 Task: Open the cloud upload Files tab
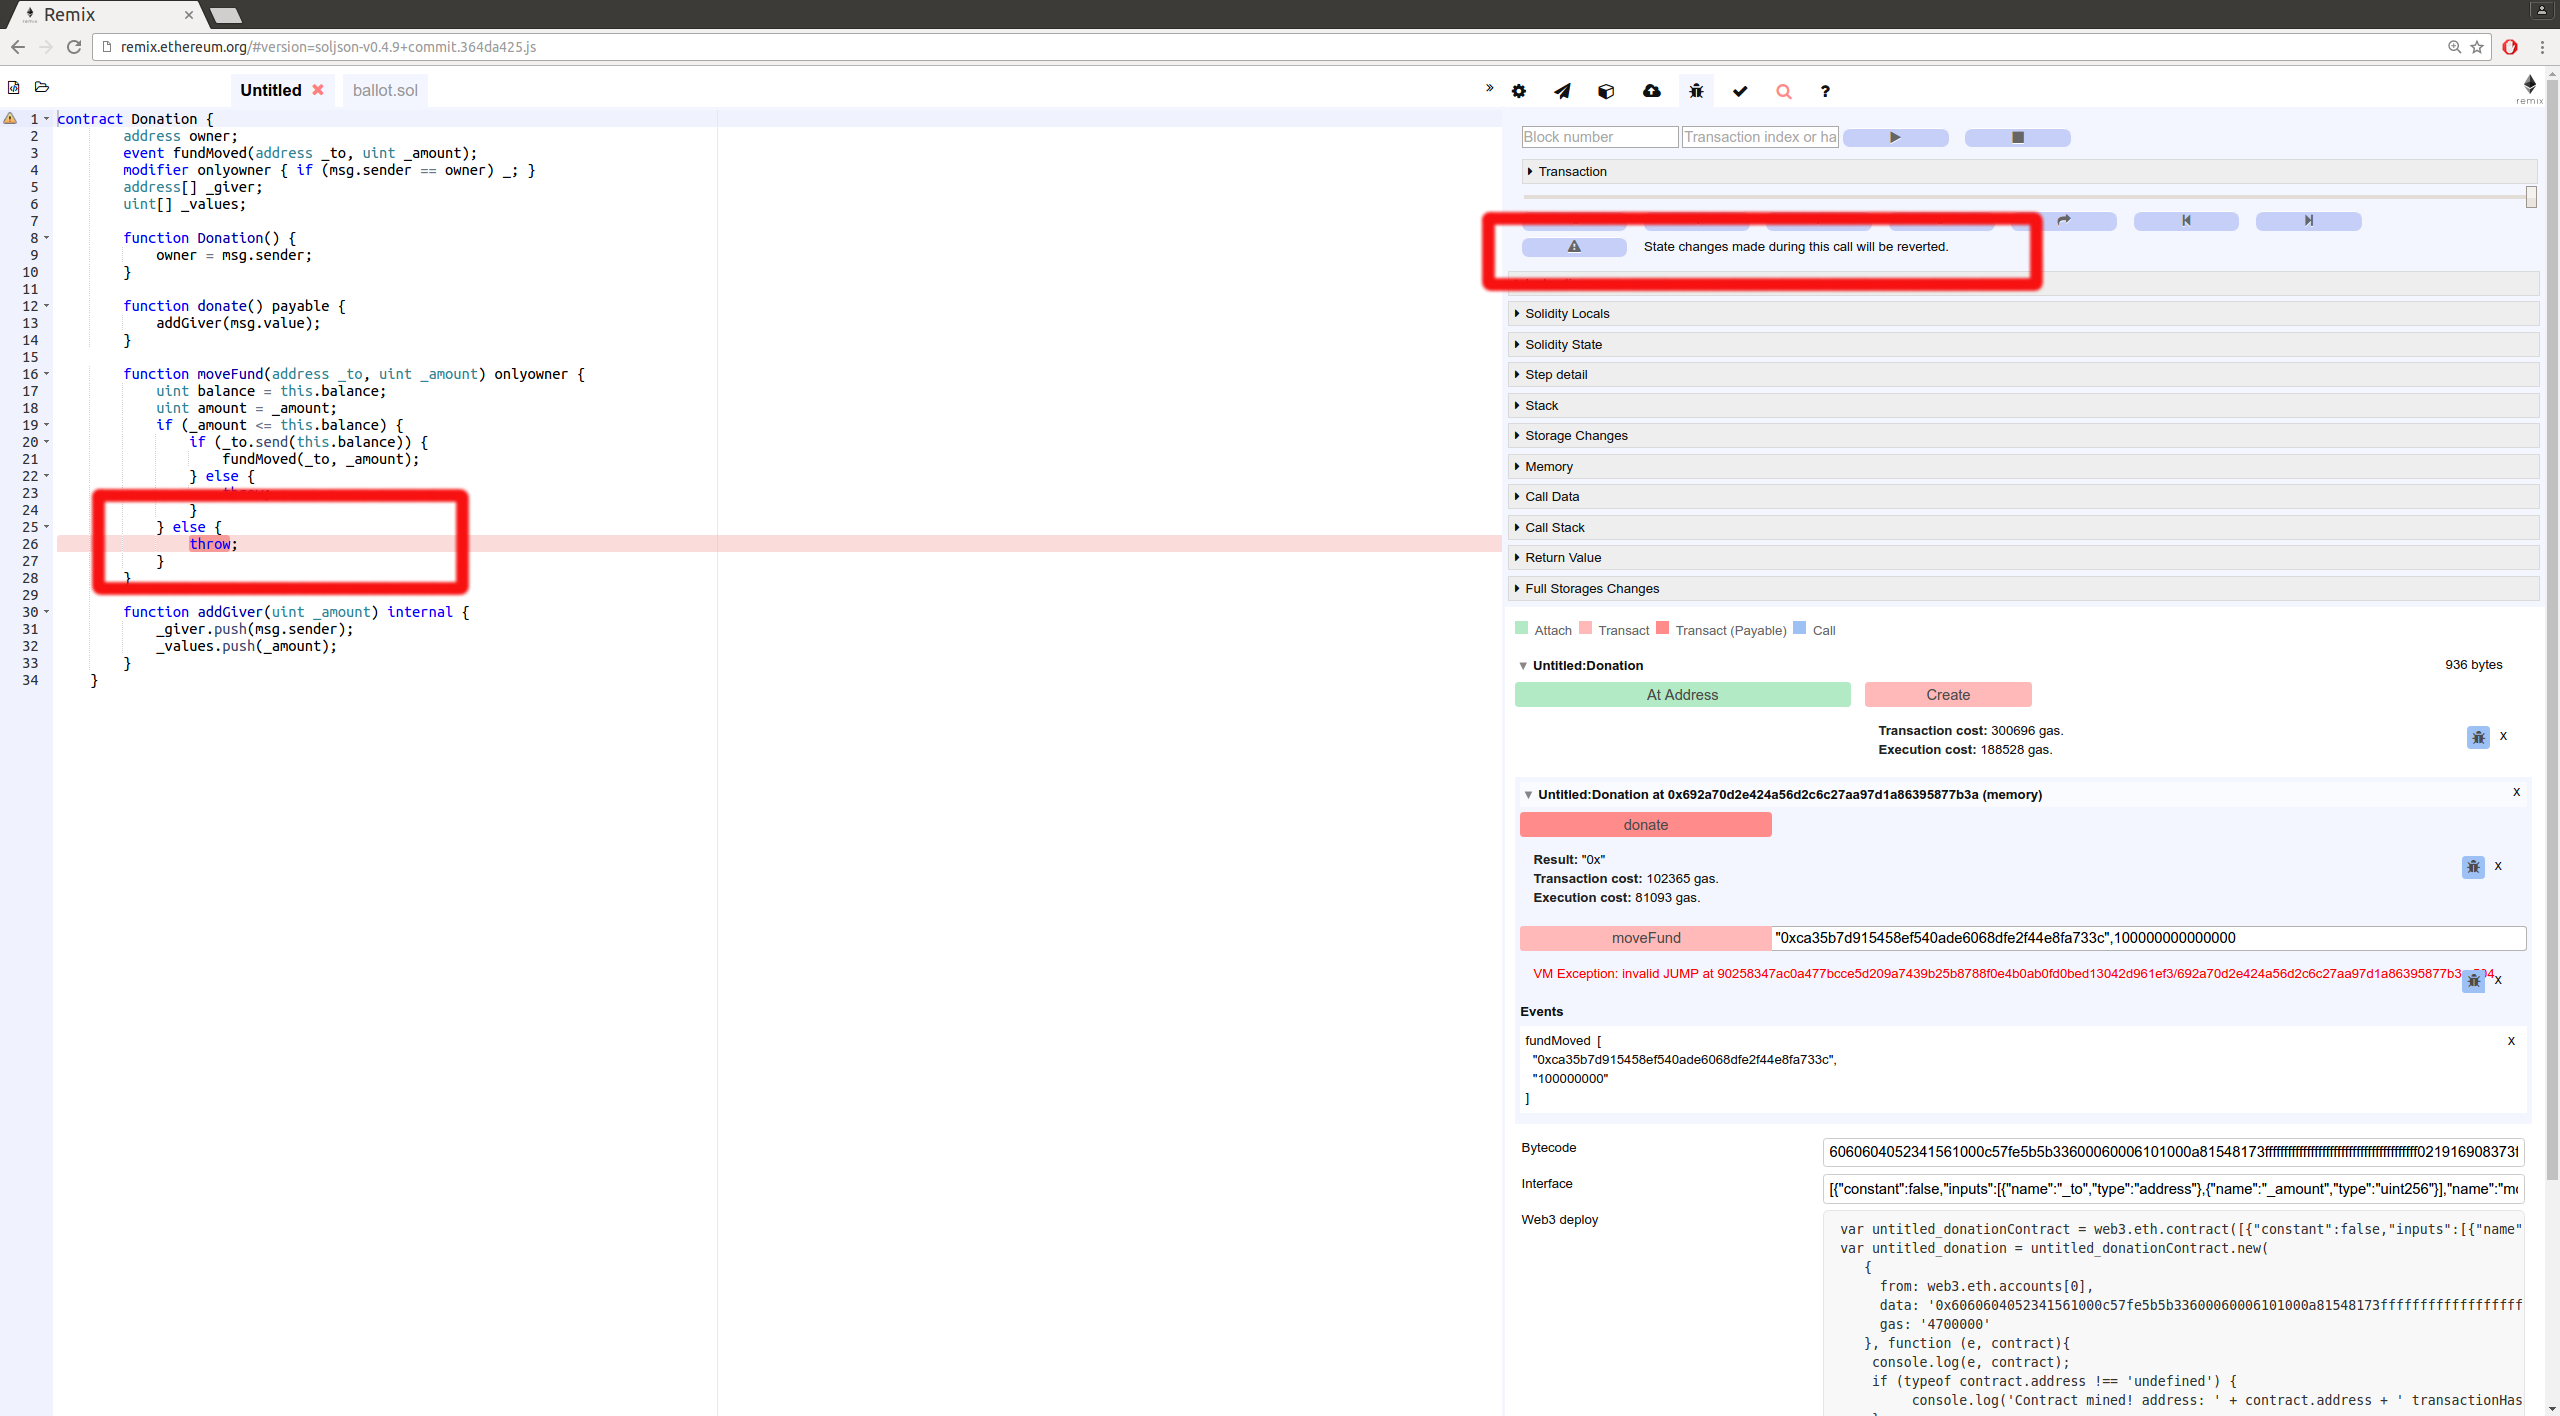(1652, 91)
